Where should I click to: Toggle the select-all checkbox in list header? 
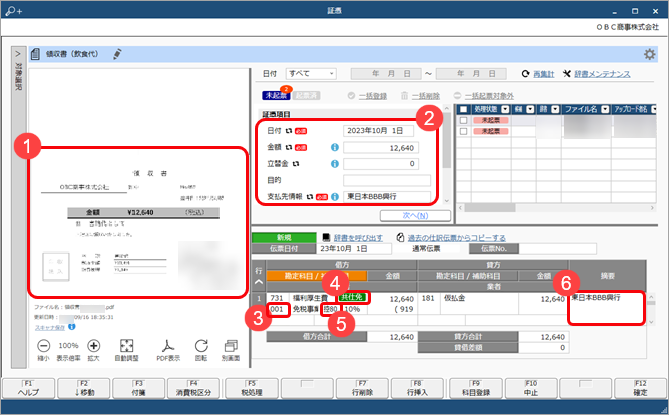(463, 110)
